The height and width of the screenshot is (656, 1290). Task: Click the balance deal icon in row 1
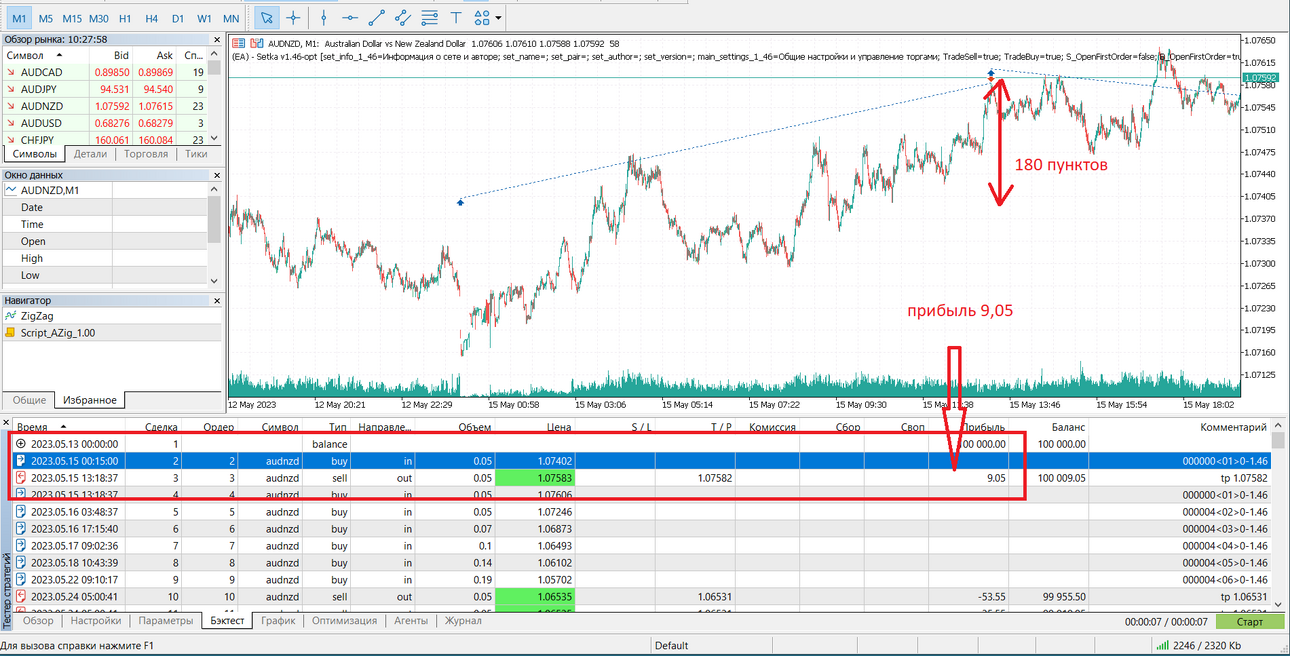coord(21,443)
